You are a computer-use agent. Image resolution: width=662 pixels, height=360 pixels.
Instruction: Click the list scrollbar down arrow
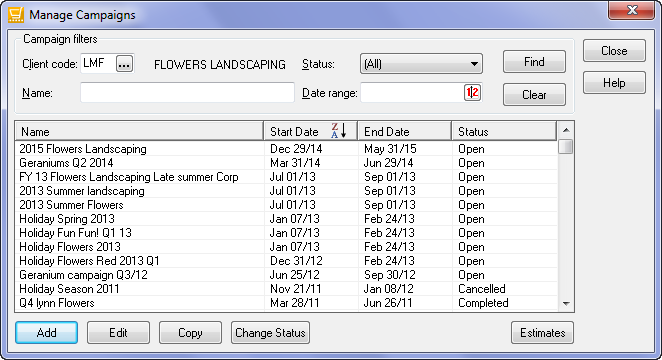[566, 303]
